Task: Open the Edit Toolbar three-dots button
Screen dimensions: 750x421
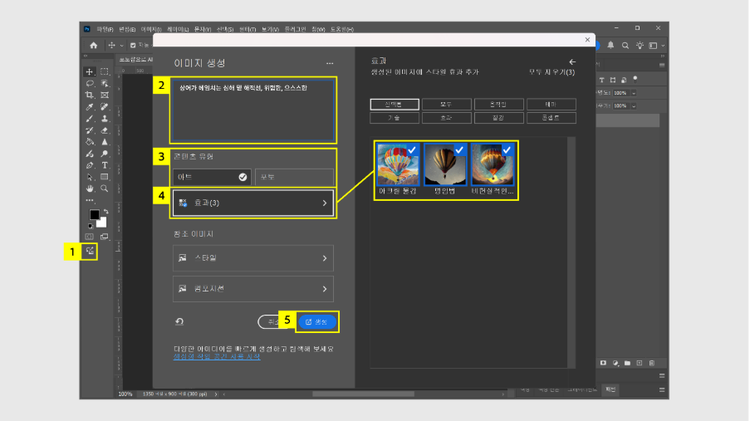Action: 89,200
